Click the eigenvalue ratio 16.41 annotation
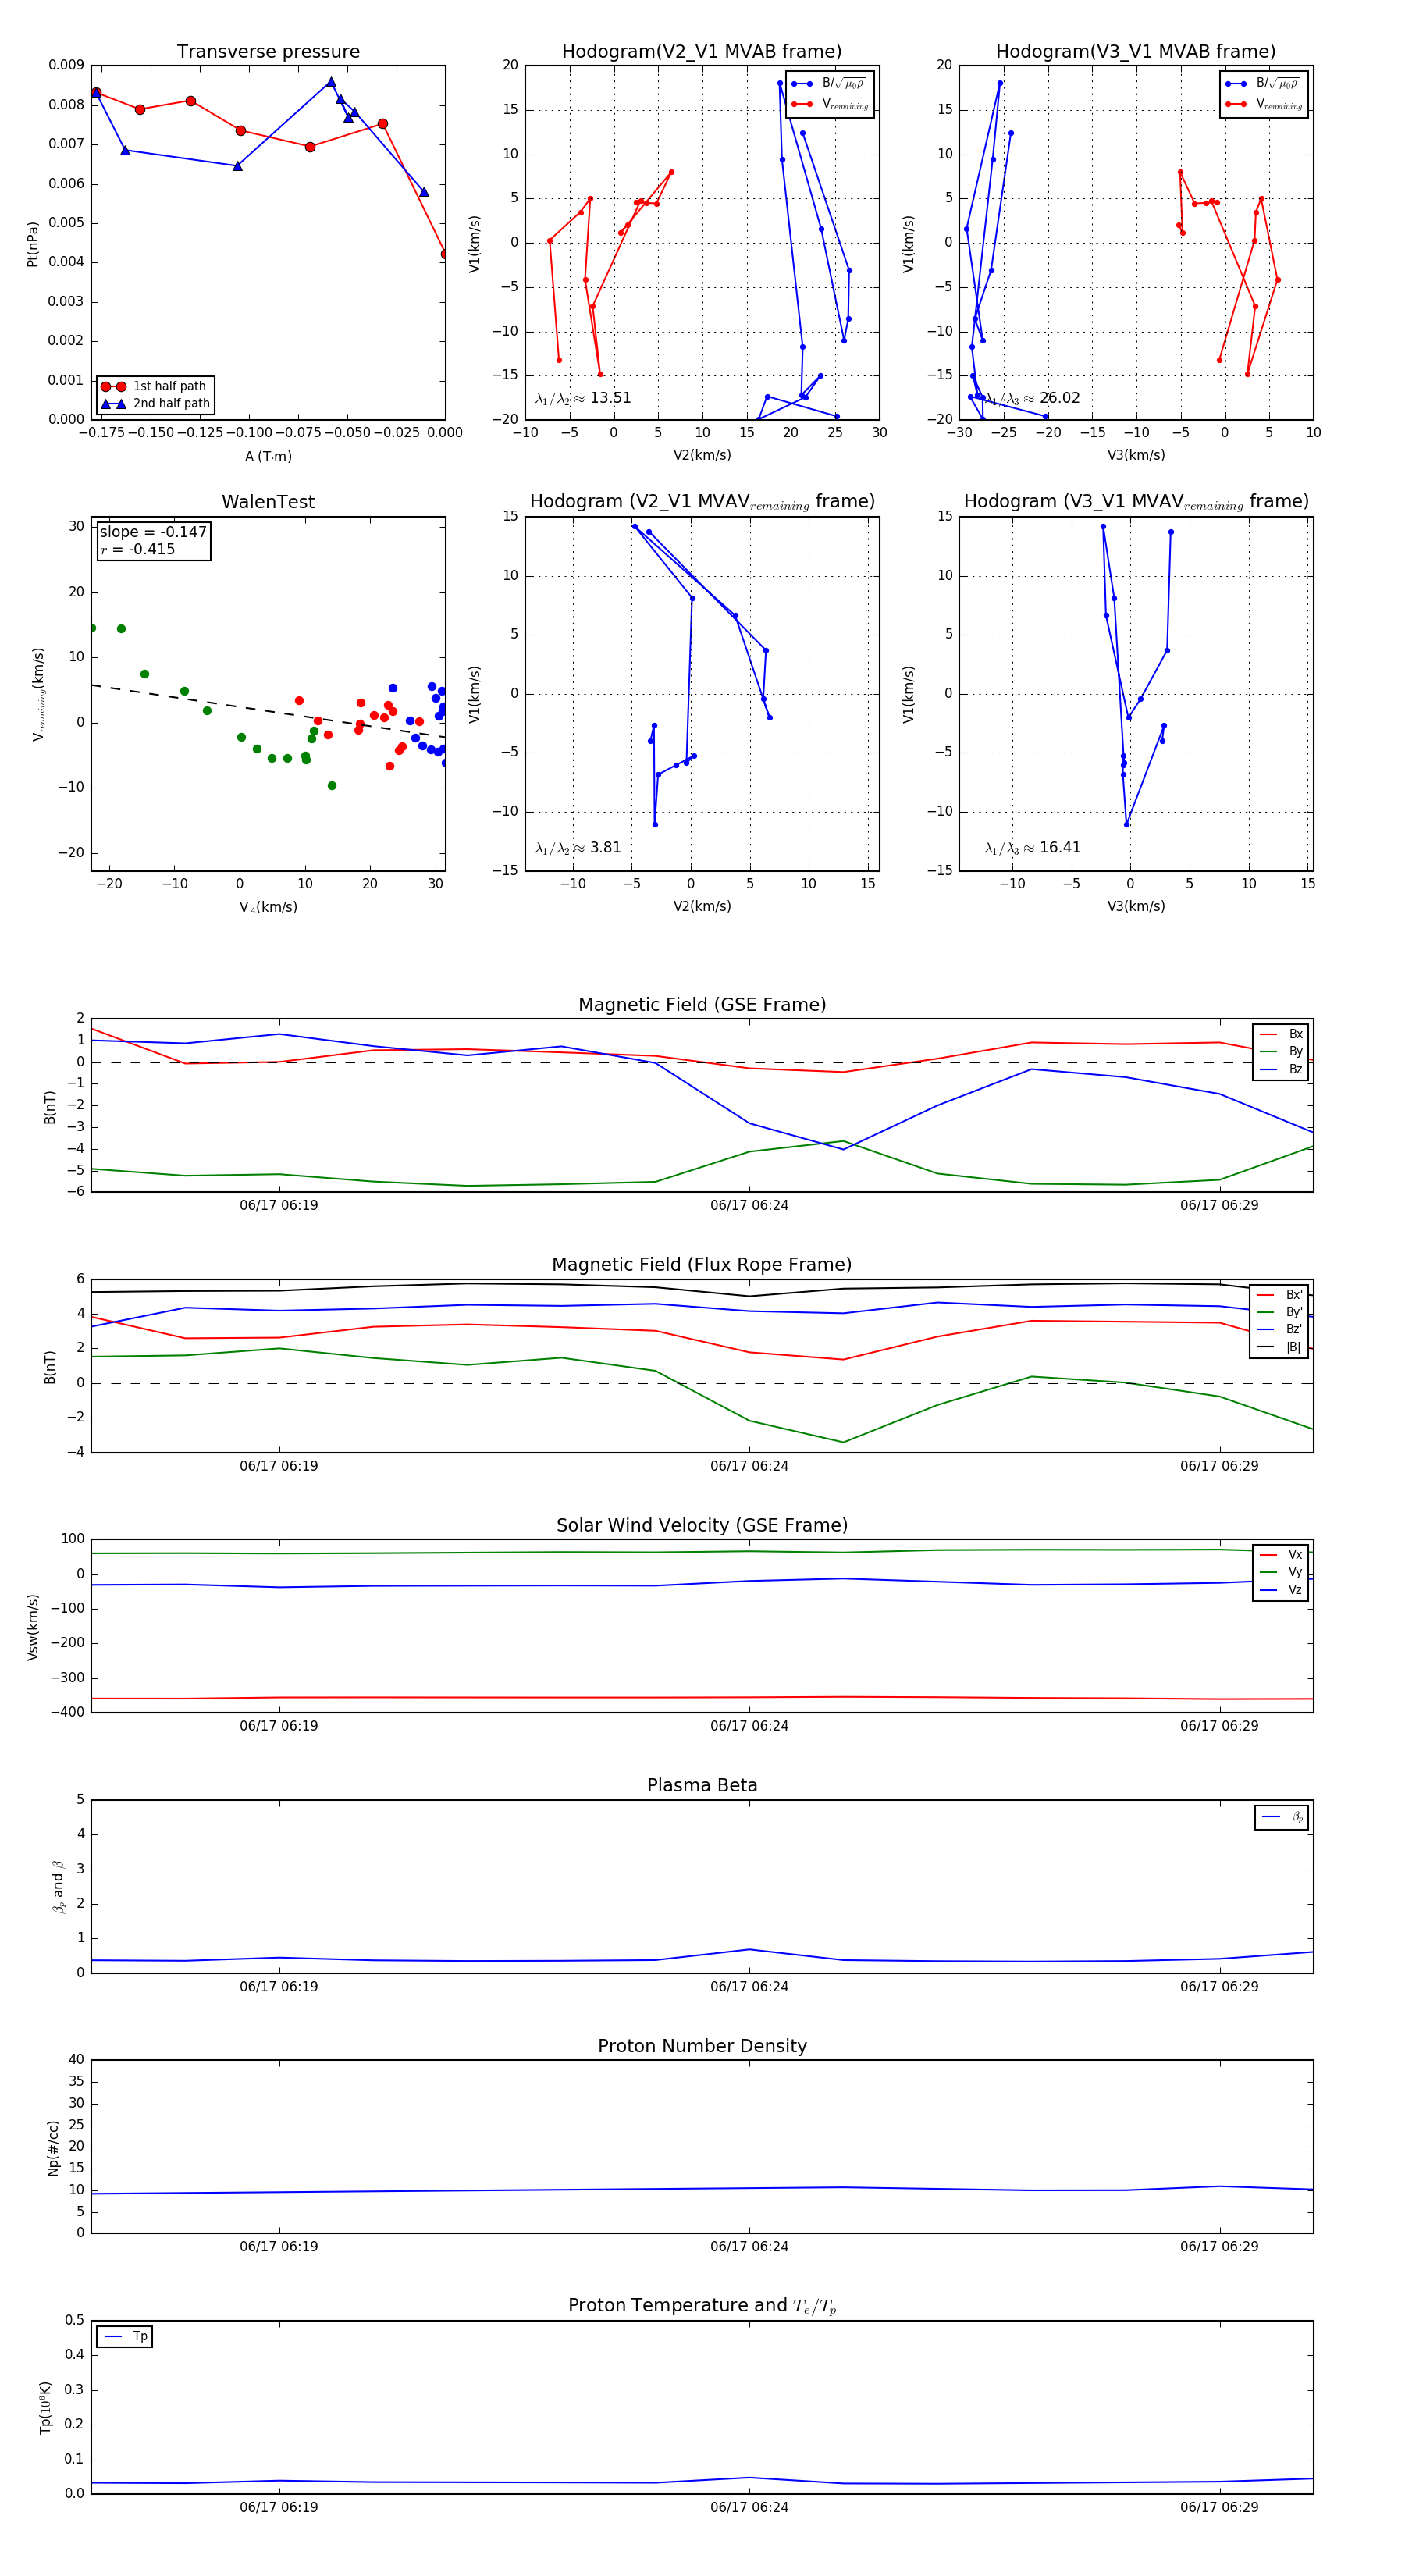The width and height of the screenshot is (1405, 2576). point(1033,848)
